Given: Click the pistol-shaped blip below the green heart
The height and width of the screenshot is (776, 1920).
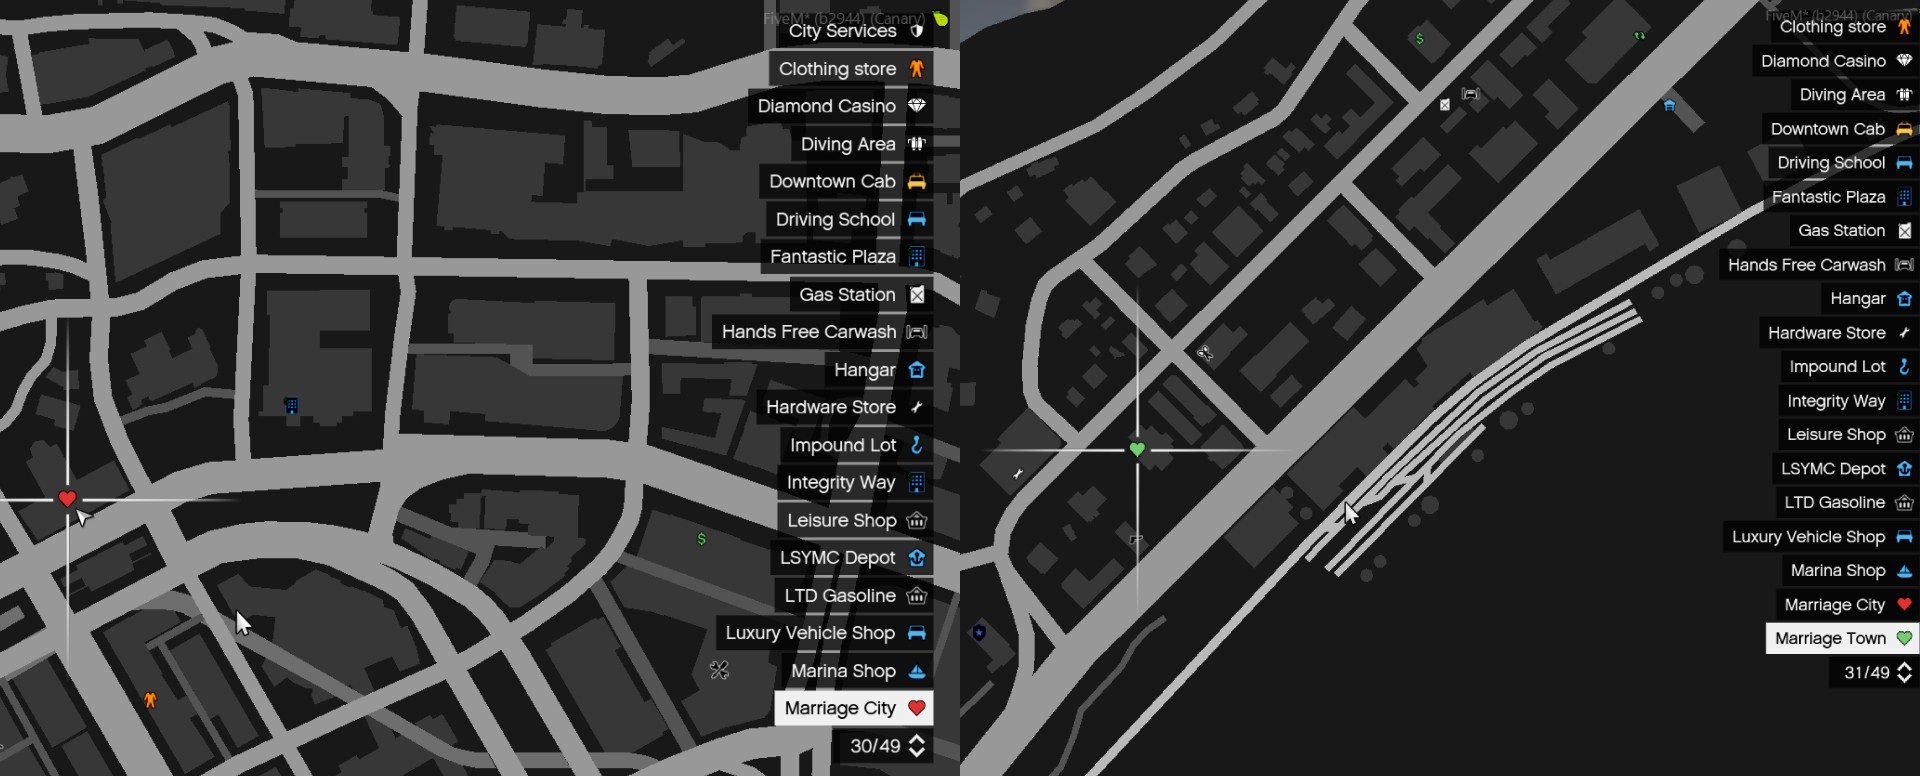Looking at the screenshot, I should click(1136, 540).
